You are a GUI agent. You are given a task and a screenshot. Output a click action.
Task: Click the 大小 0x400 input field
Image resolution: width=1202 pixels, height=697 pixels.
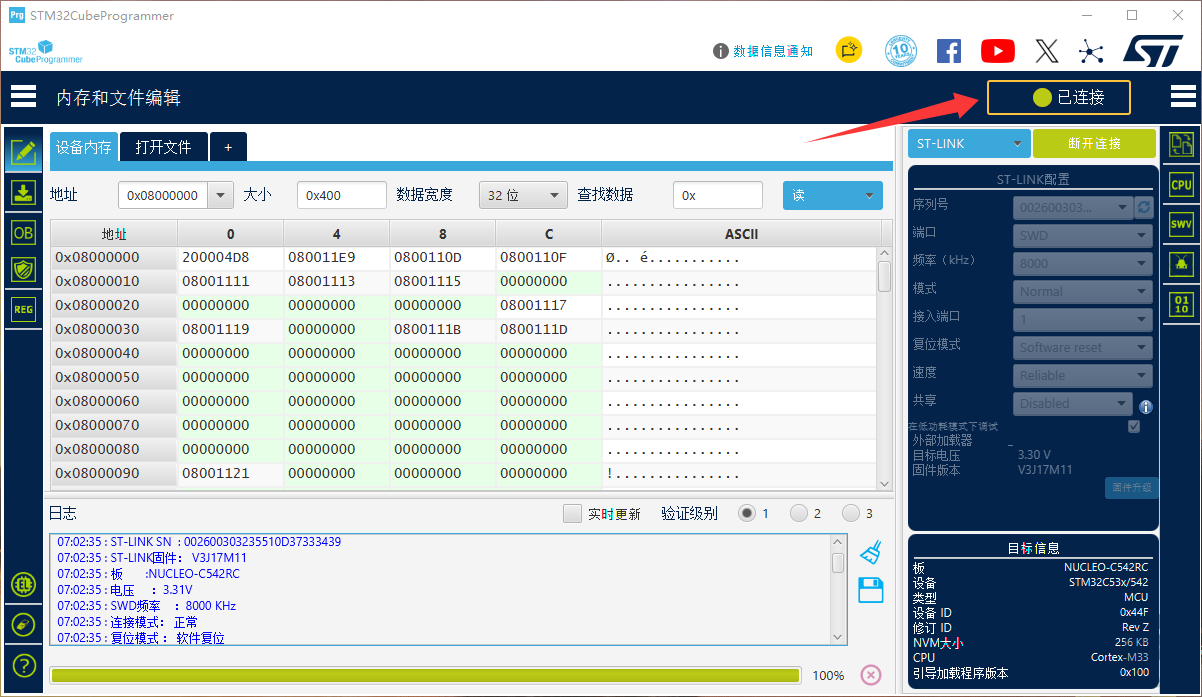(341, 196)
